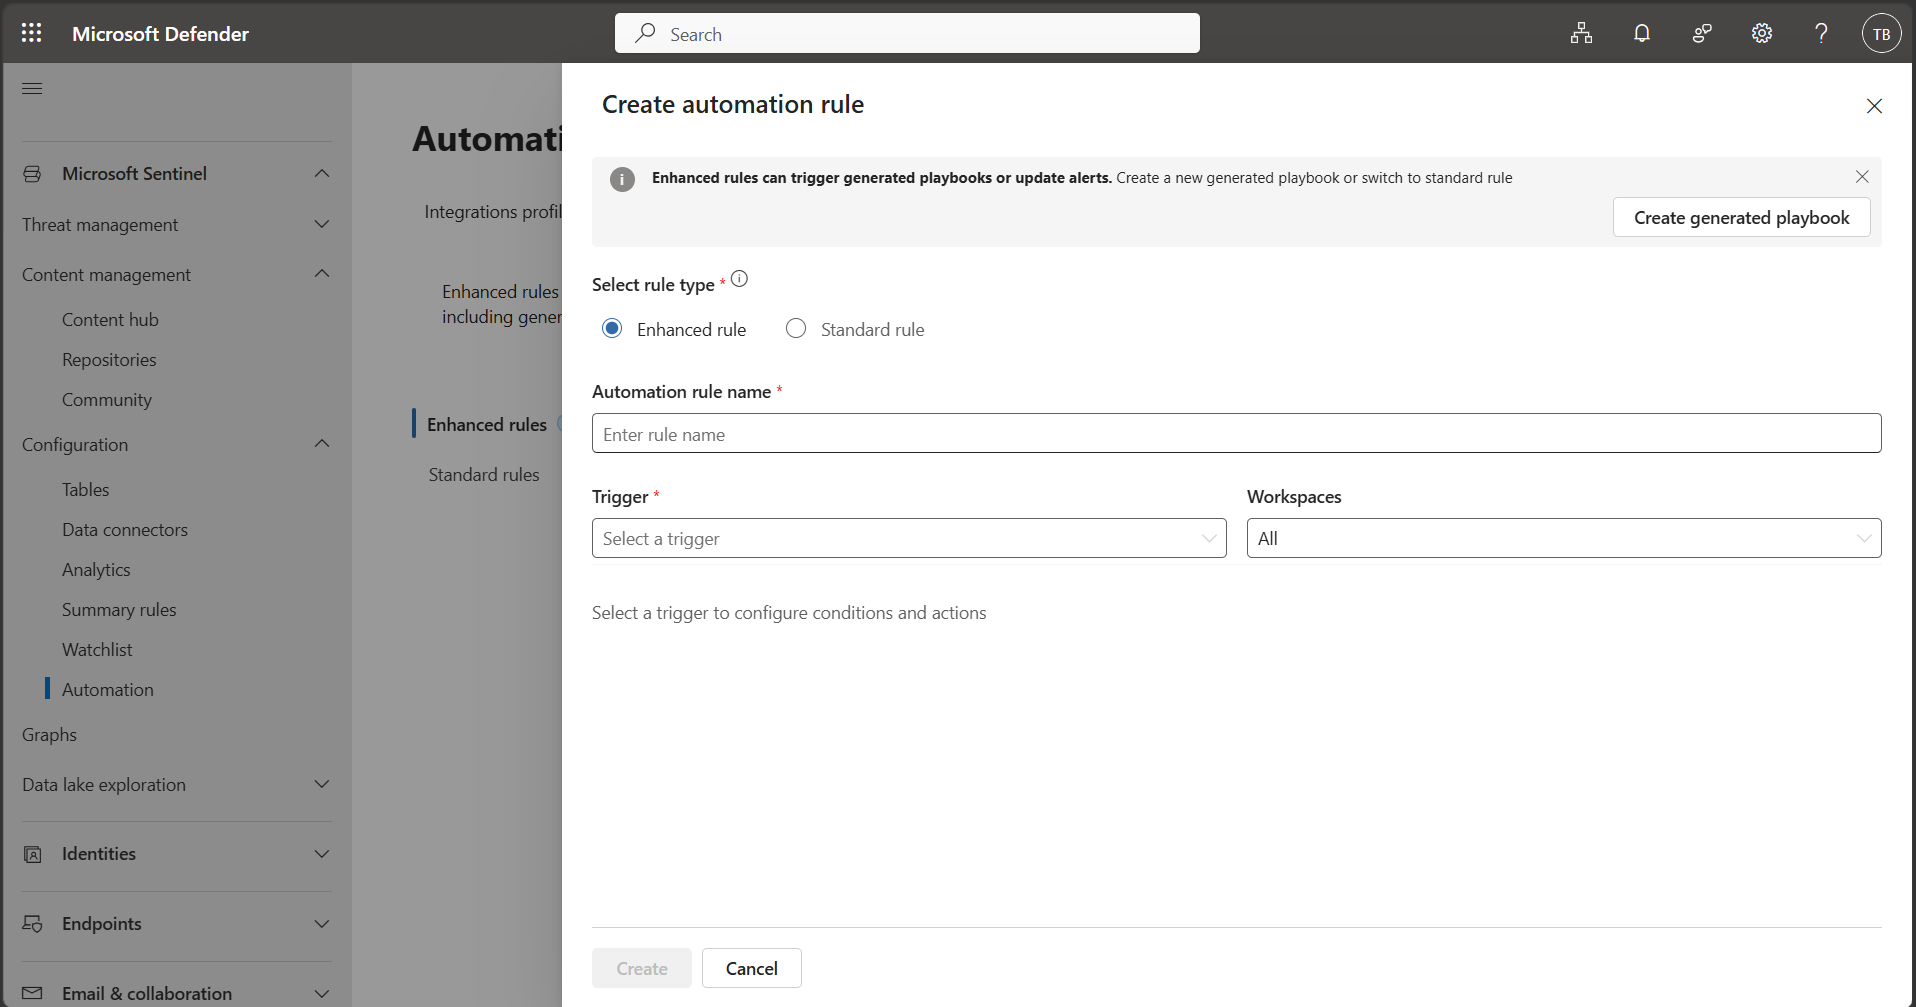Expand the Endpoints section chevron
This screenshot has height=1007, width=1916.
coord(322,924)
